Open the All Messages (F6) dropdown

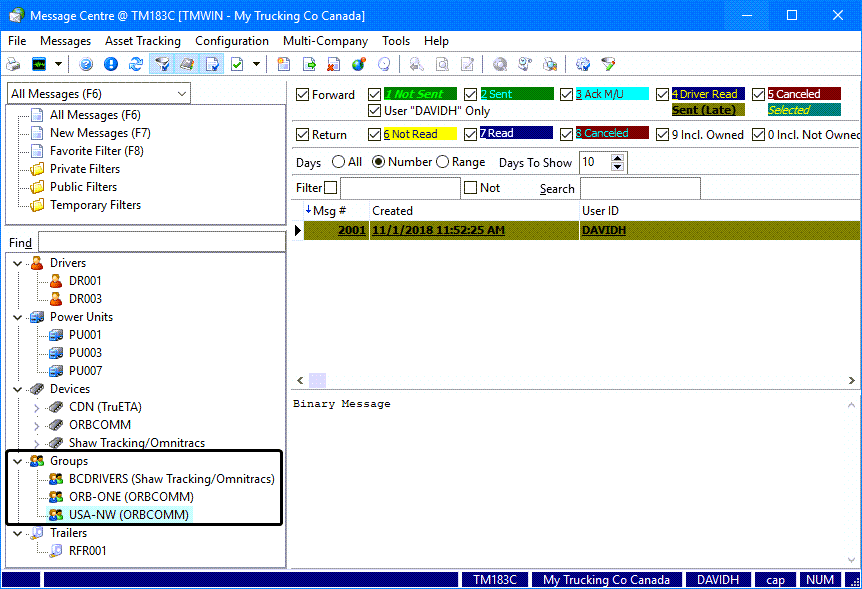181,93
